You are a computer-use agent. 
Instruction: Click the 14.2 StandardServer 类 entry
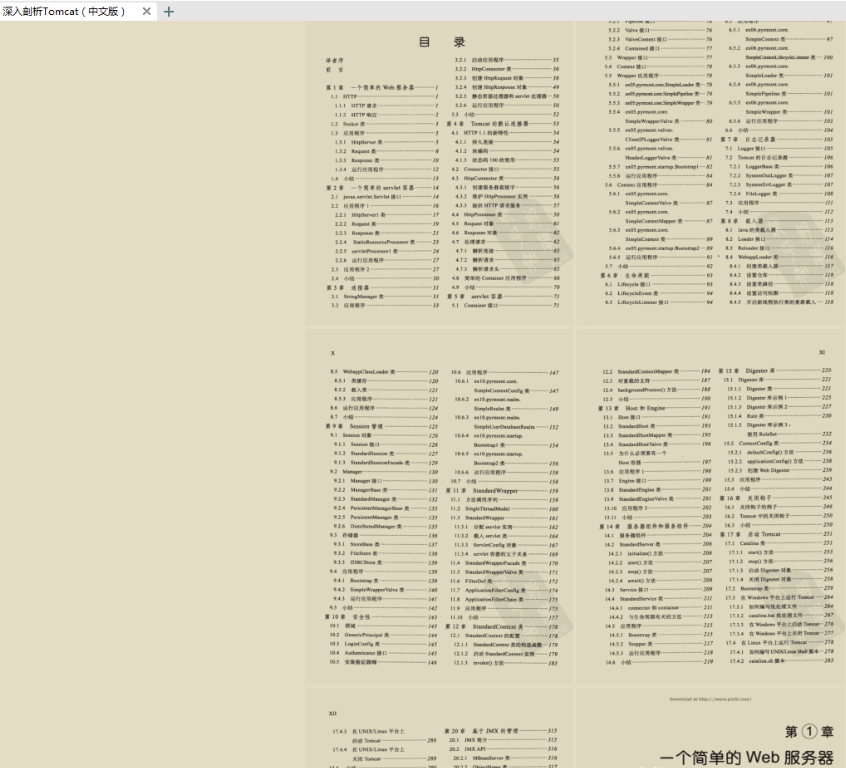657,544
